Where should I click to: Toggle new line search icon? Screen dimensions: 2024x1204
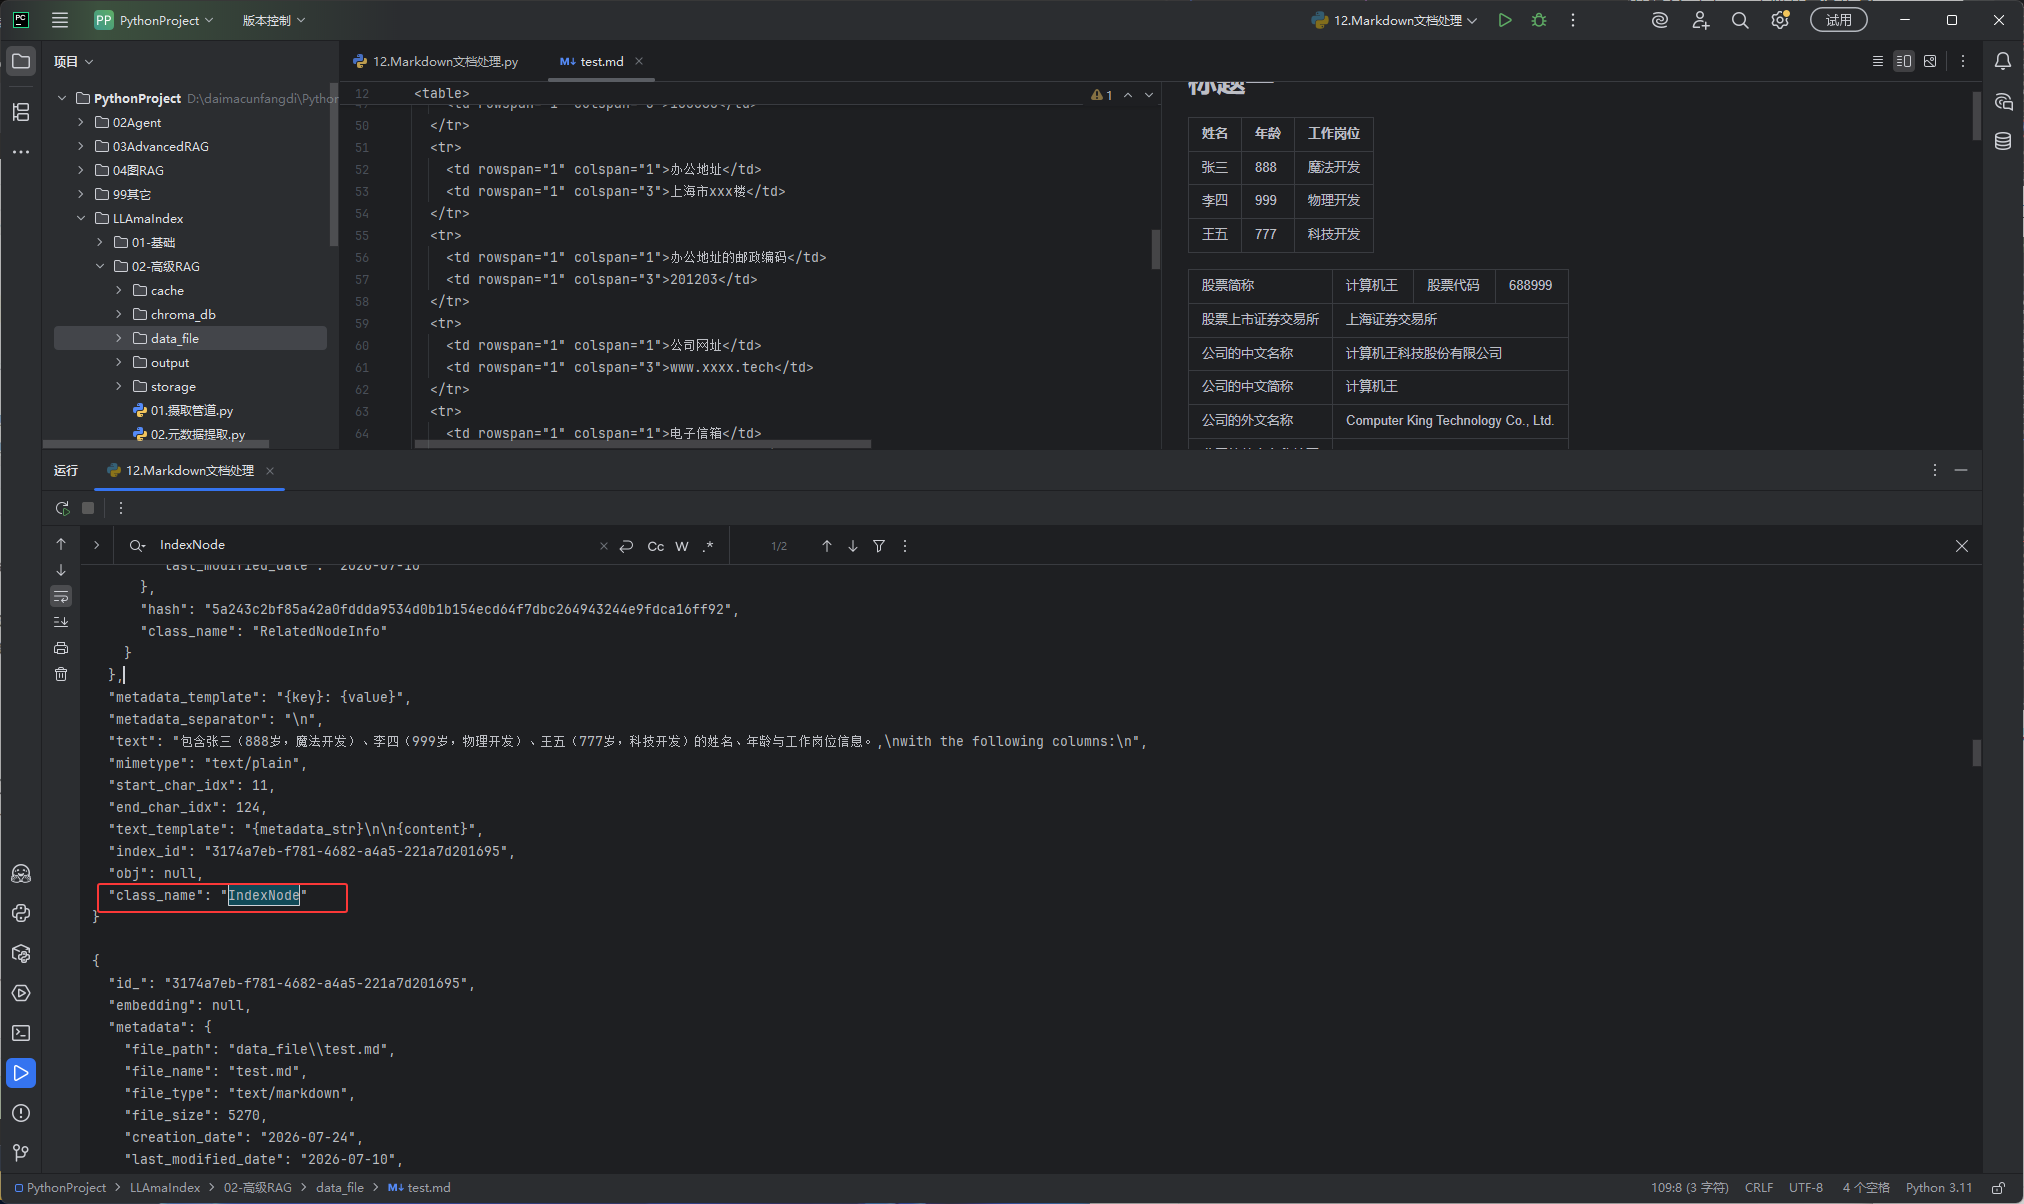coord(627,546)
